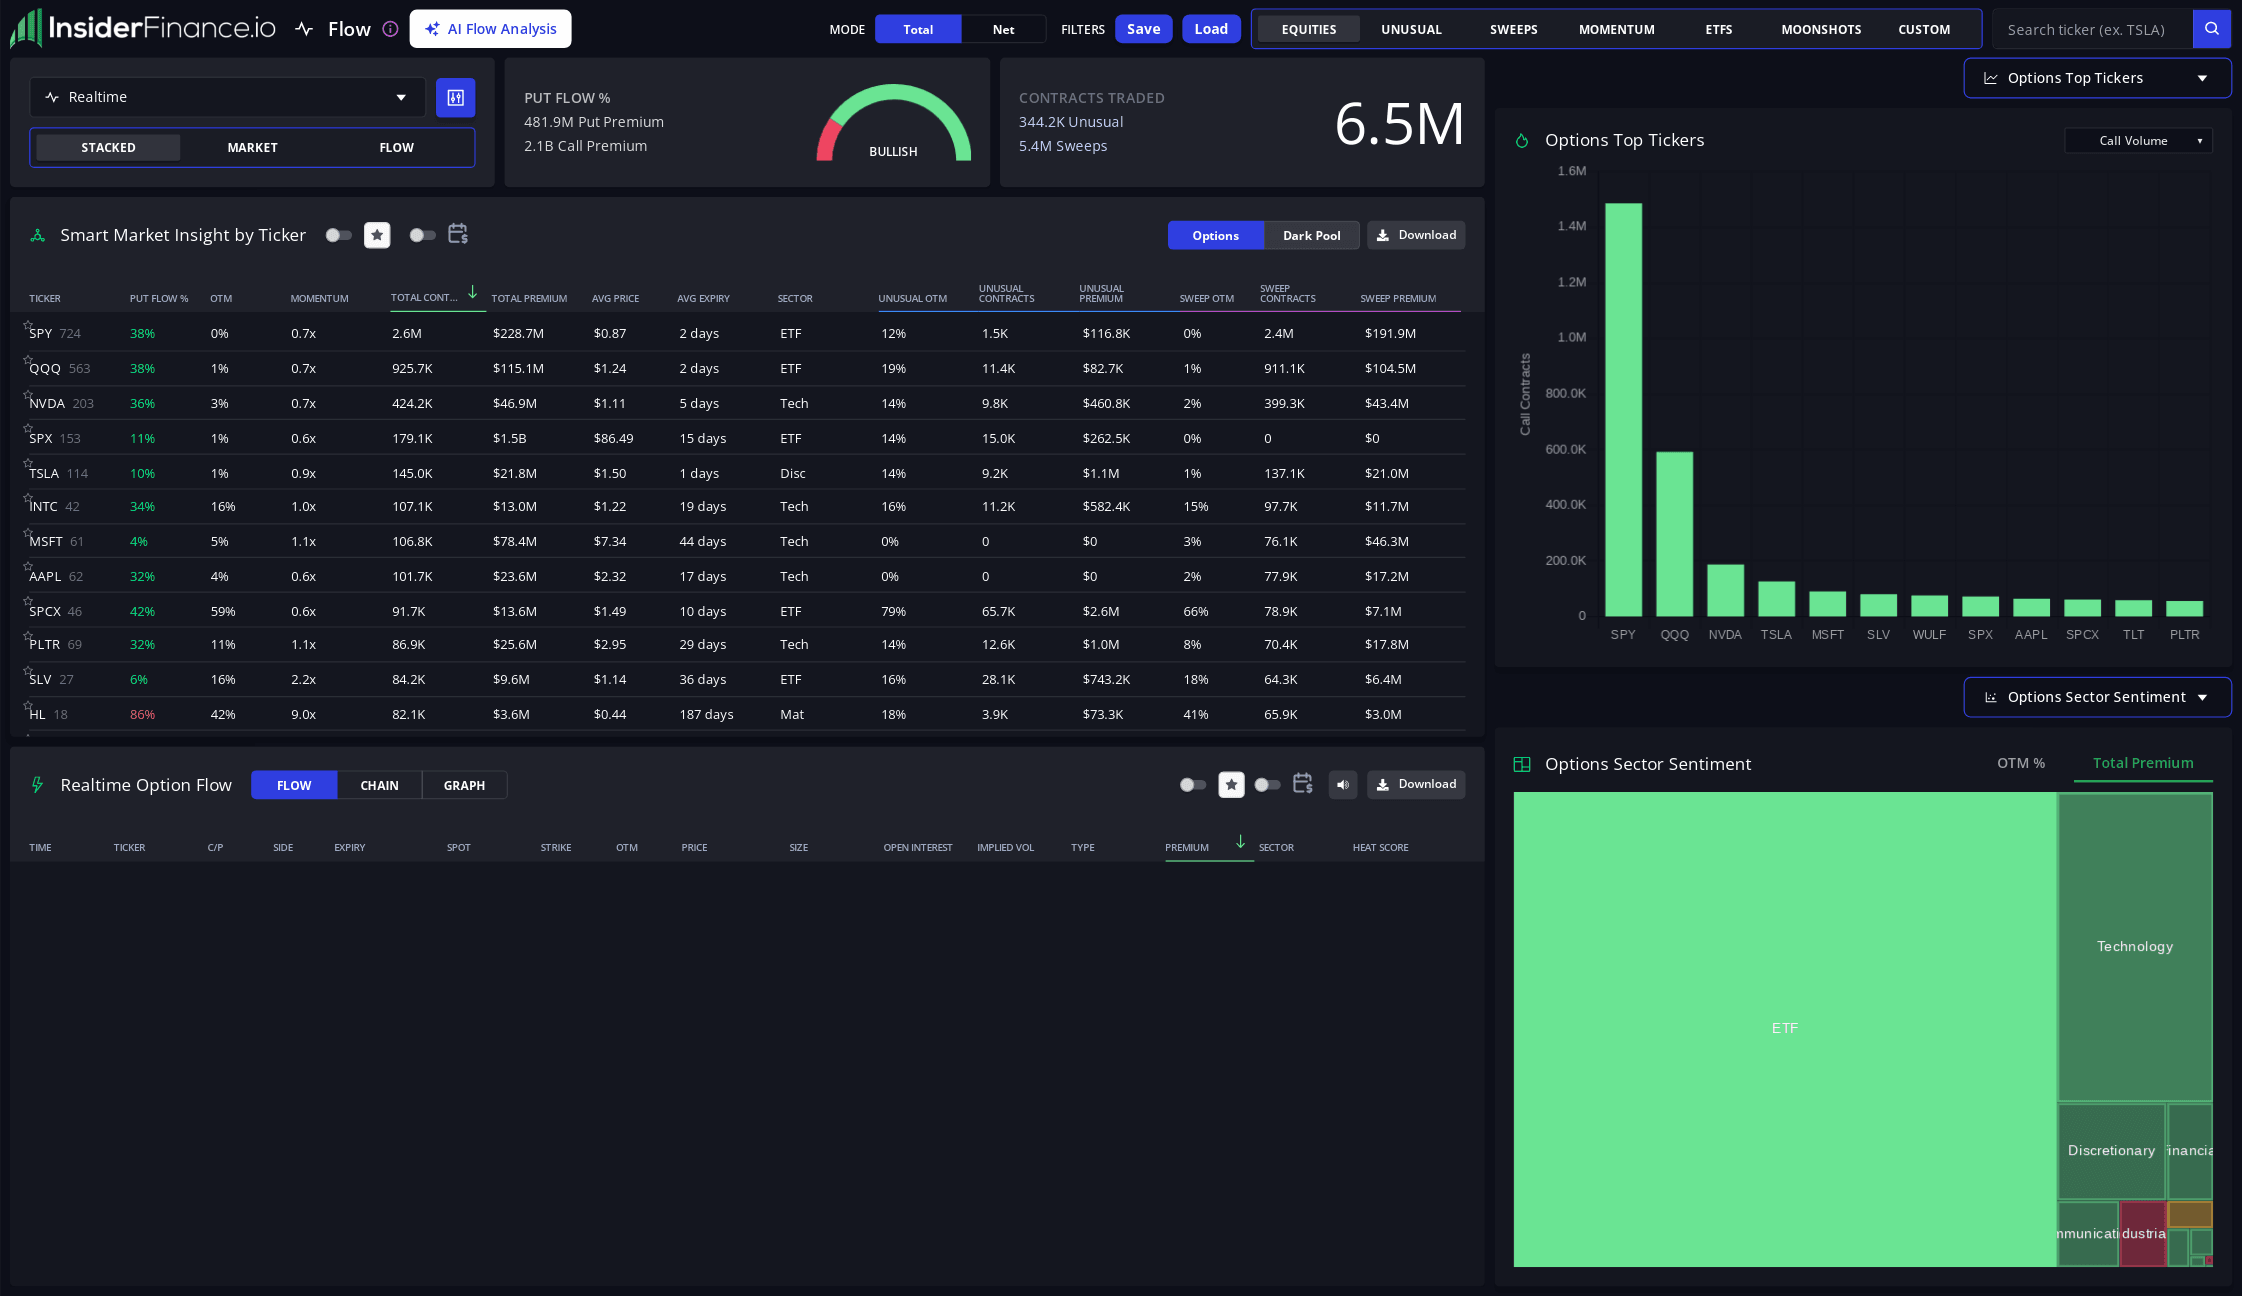Mute the Realtime Option Flow sound icon
The width and height of the screenshot is (2242, 1296).
[1343, 785]
